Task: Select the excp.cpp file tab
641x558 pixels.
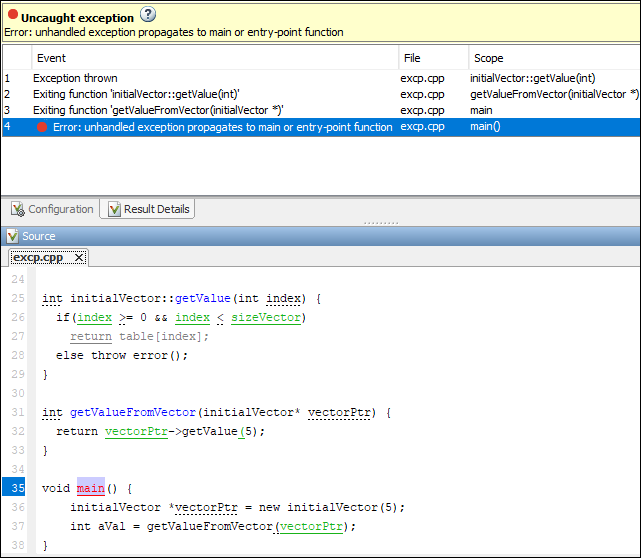Action: coord(38,258)
